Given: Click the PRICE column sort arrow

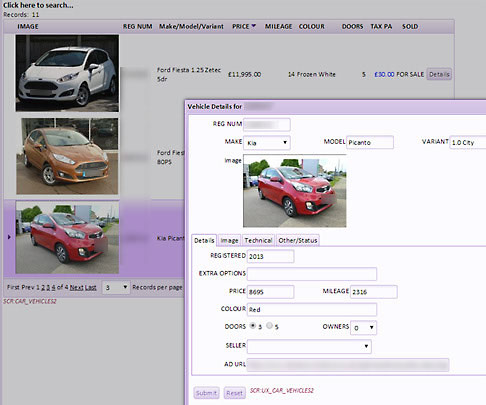Looking at the screenshot, I should pos(254,26).
